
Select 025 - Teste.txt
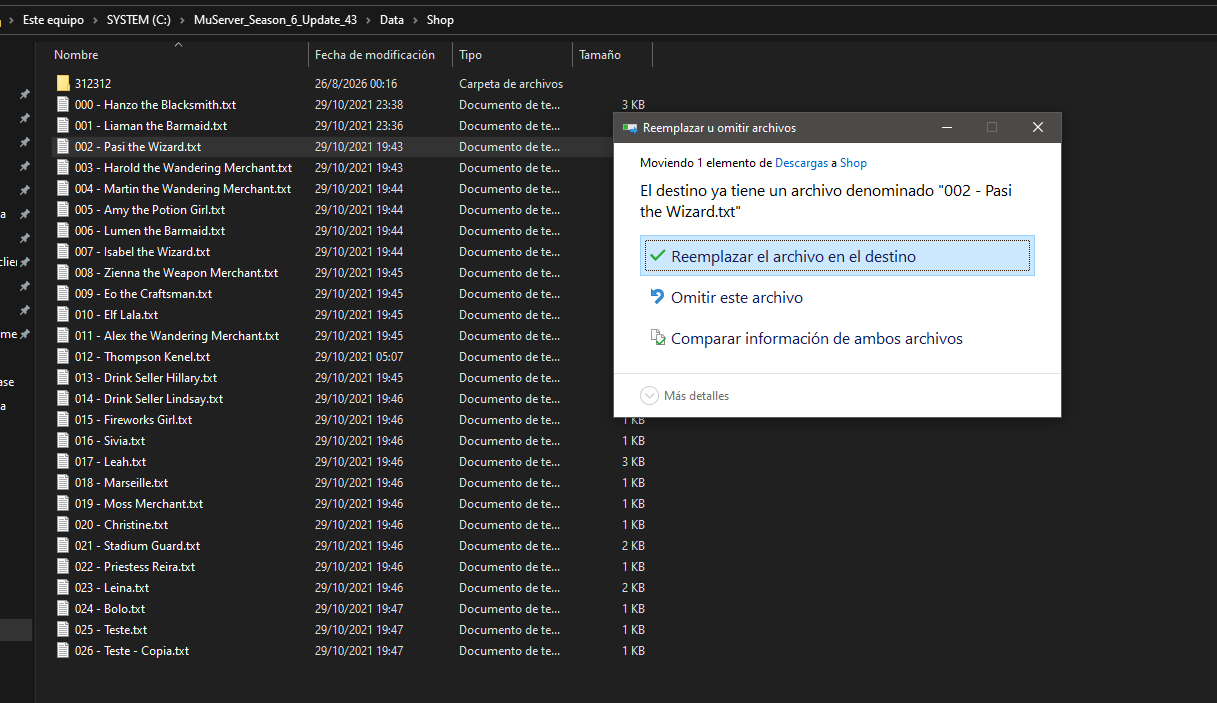[110, 630]
